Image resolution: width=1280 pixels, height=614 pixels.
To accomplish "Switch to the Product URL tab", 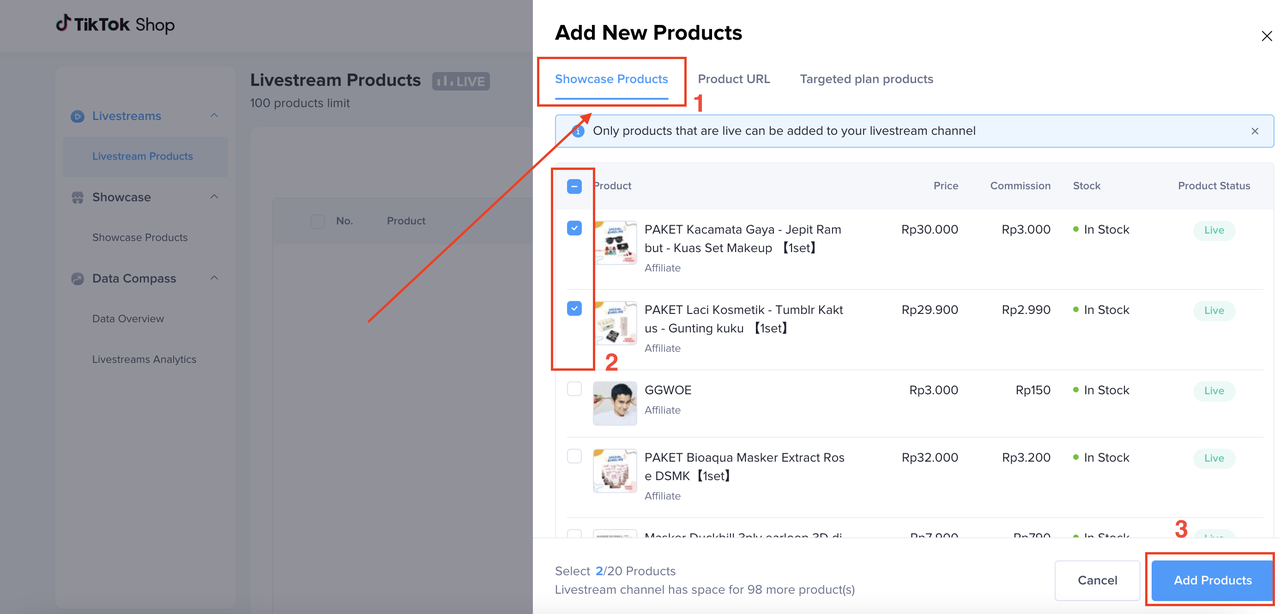I will (x=734, y=79).
